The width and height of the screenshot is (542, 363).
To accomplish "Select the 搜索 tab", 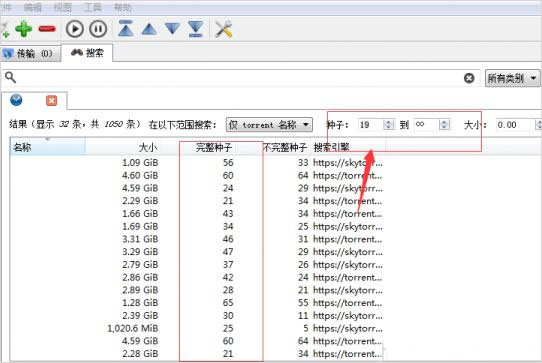I will (87, 53).
